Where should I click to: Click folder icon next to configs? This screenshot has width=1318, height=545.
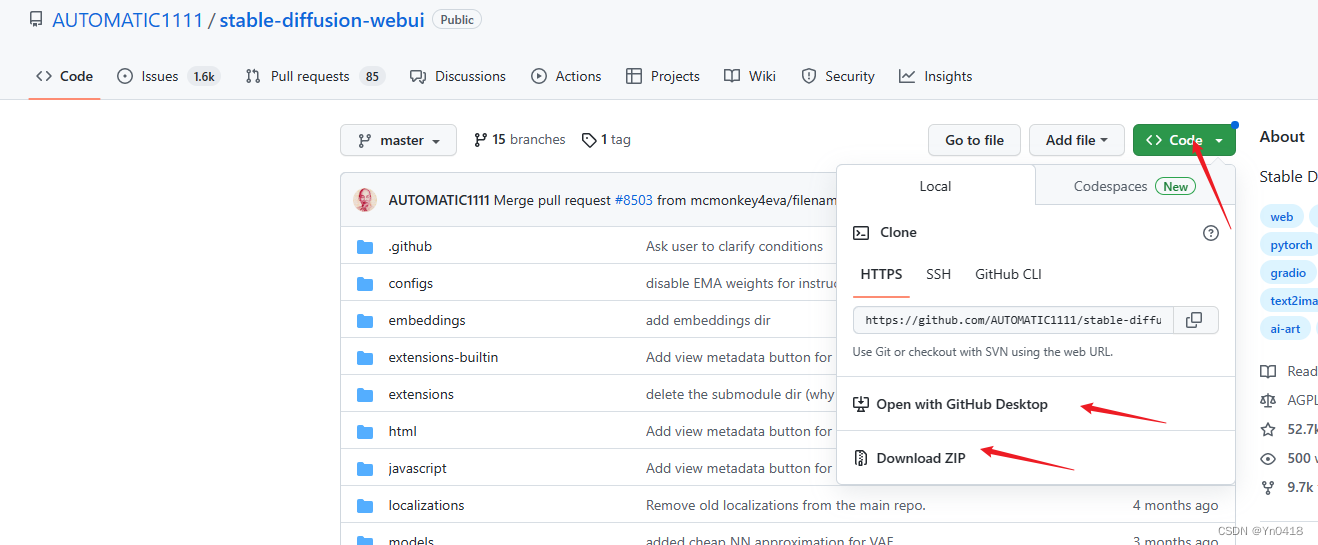click(x=365, y=283)
